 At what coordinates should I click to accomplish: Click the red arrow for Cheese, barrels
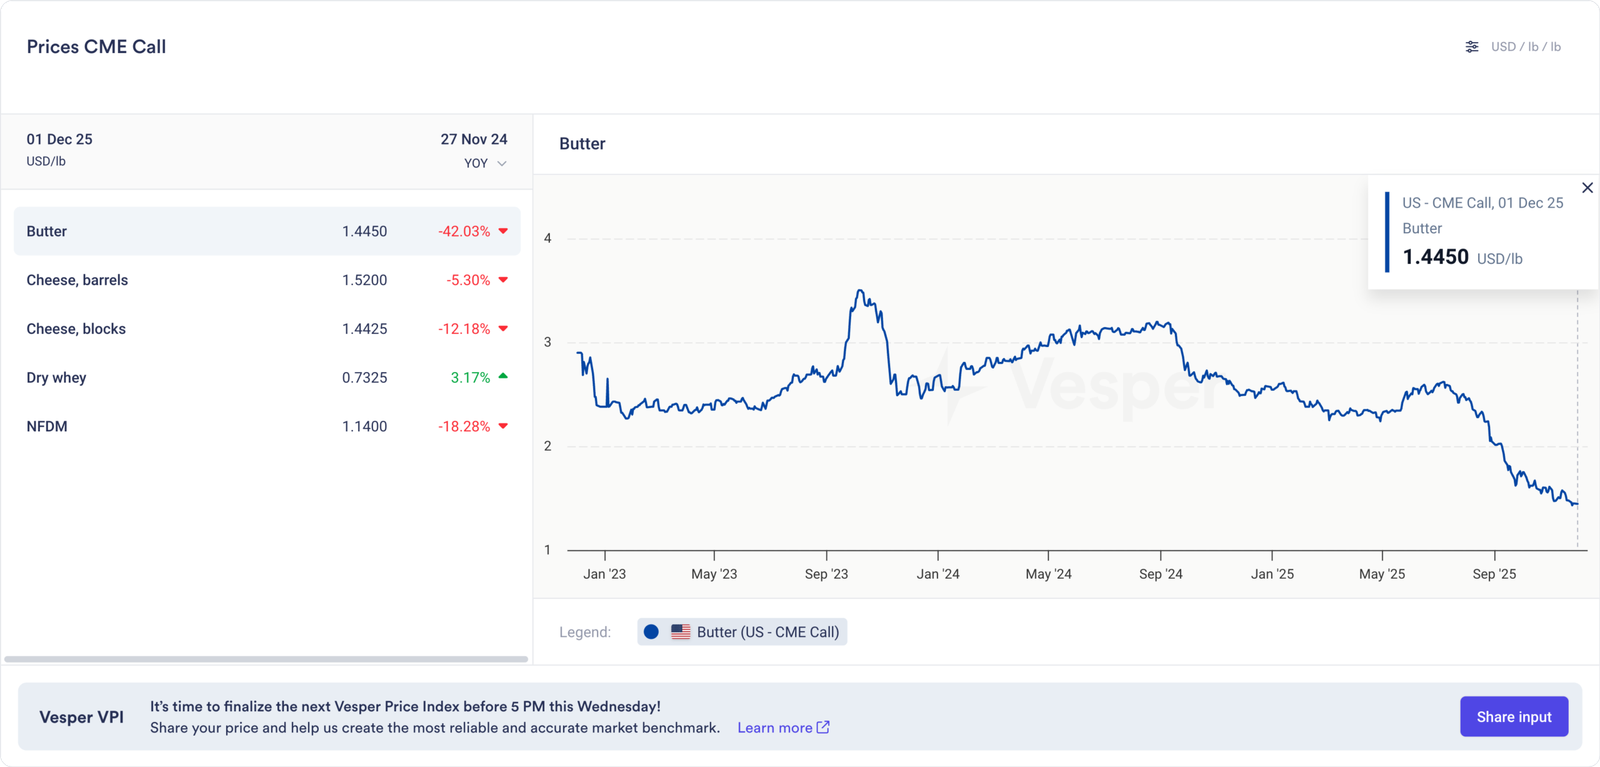tap(503, 280)
